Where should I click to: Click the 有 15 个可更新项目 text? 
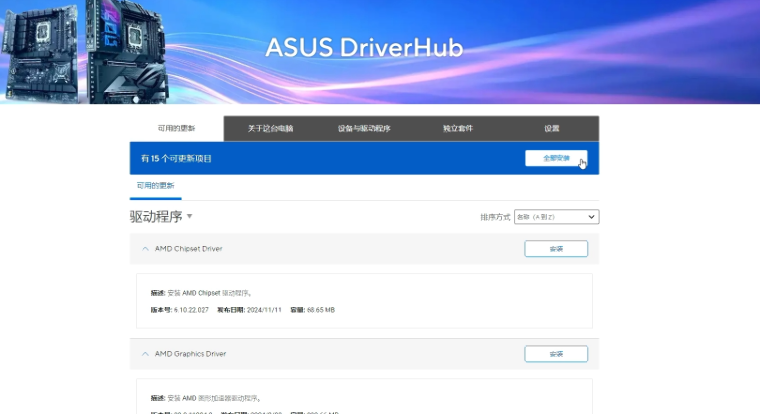176,159
